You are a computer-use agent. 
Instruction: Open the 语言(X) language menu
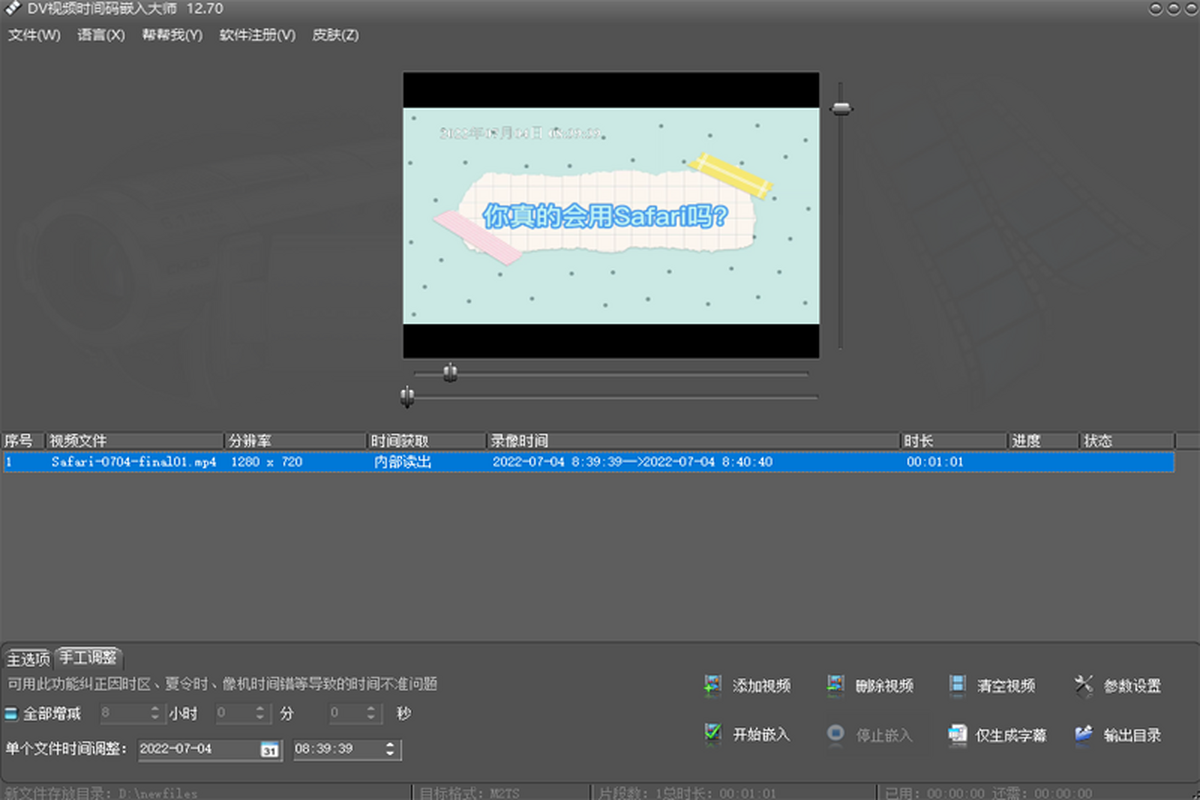click(x=101, y=35)
